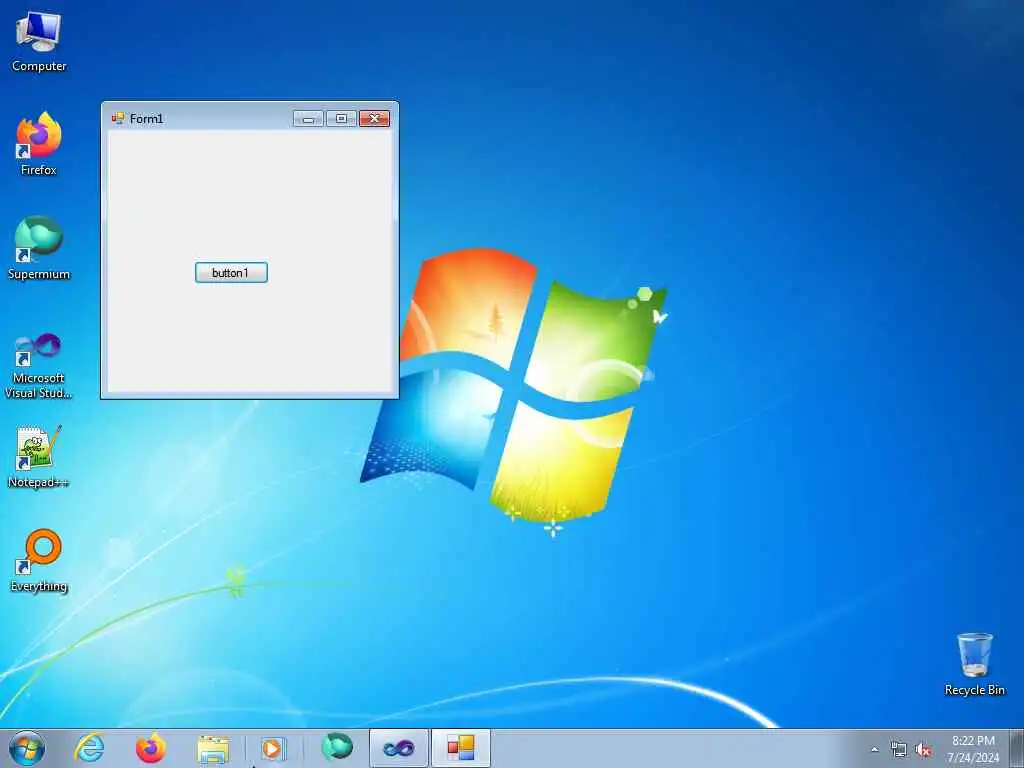Select the Everything search desktop shortcut
This screenshot has width=1024, height=768.
point(39,560)
